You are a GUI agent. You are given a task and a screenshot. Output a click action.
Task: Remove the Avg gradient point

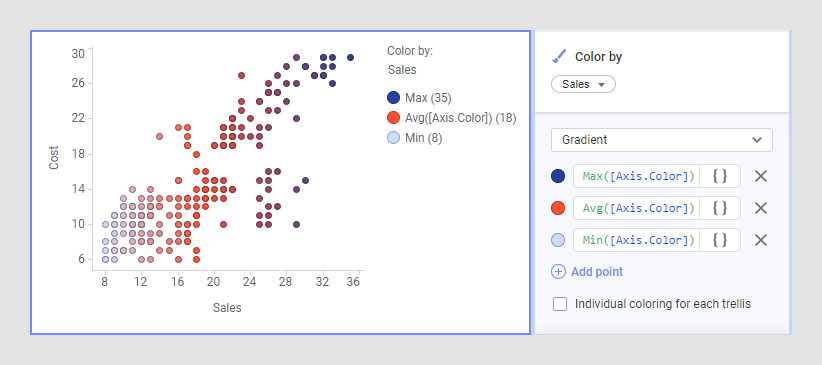tap(761, 208)
